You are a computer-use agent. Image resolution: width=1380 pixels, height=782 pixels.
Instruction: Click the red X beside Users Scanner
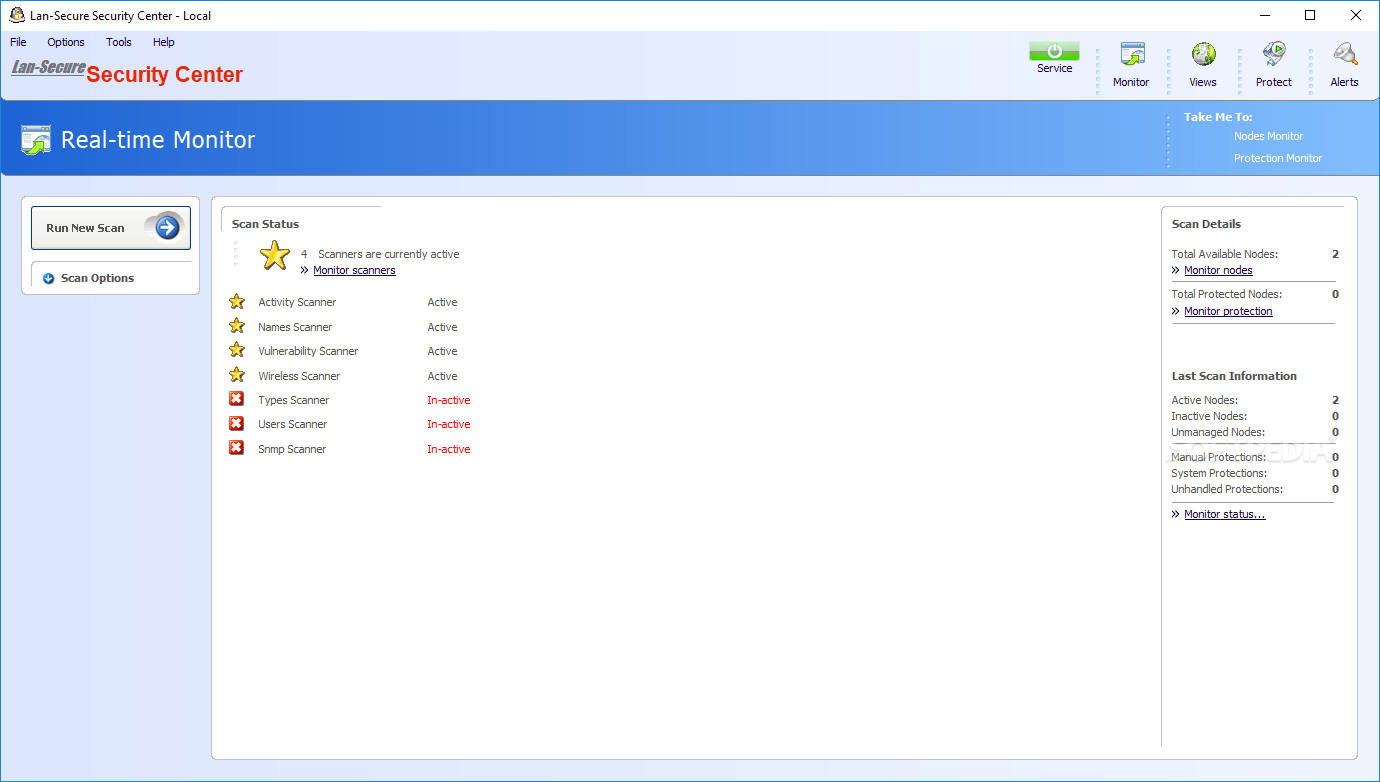[x=237, y=423]
